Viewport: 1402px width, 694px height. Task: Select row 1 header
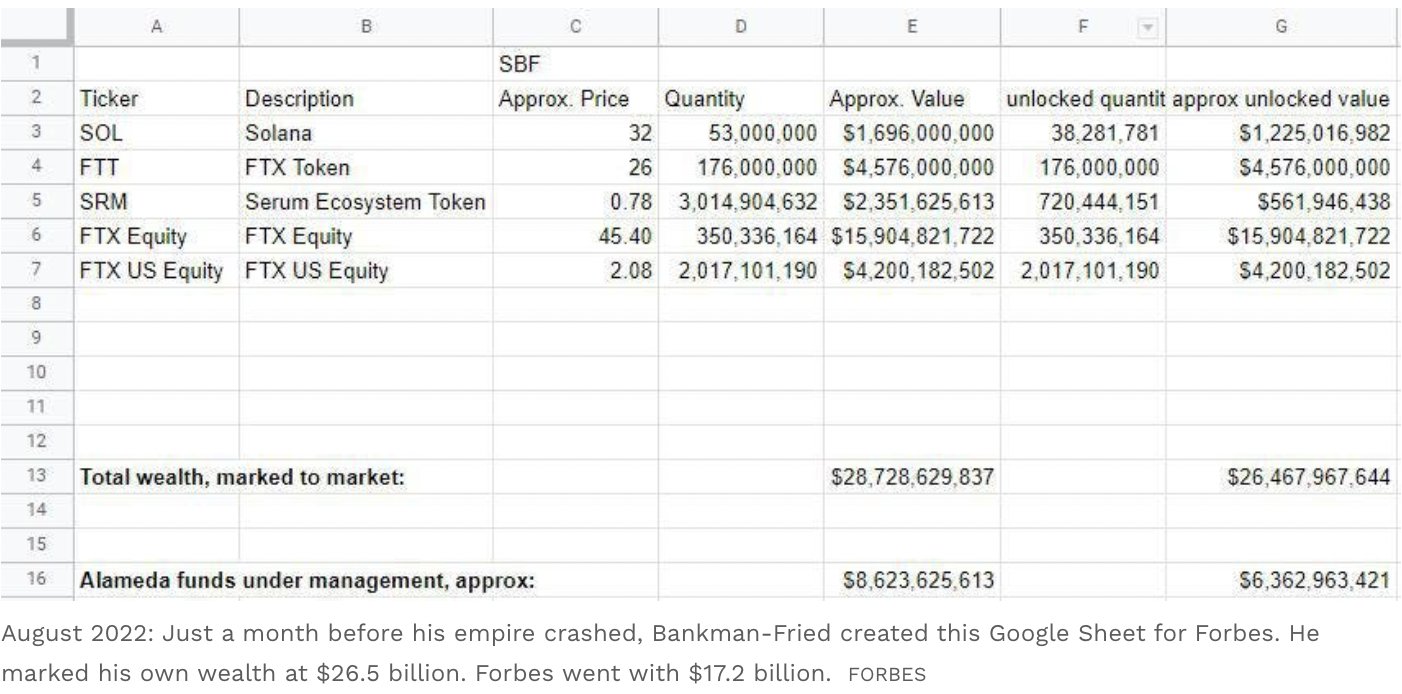coord(36,64)
